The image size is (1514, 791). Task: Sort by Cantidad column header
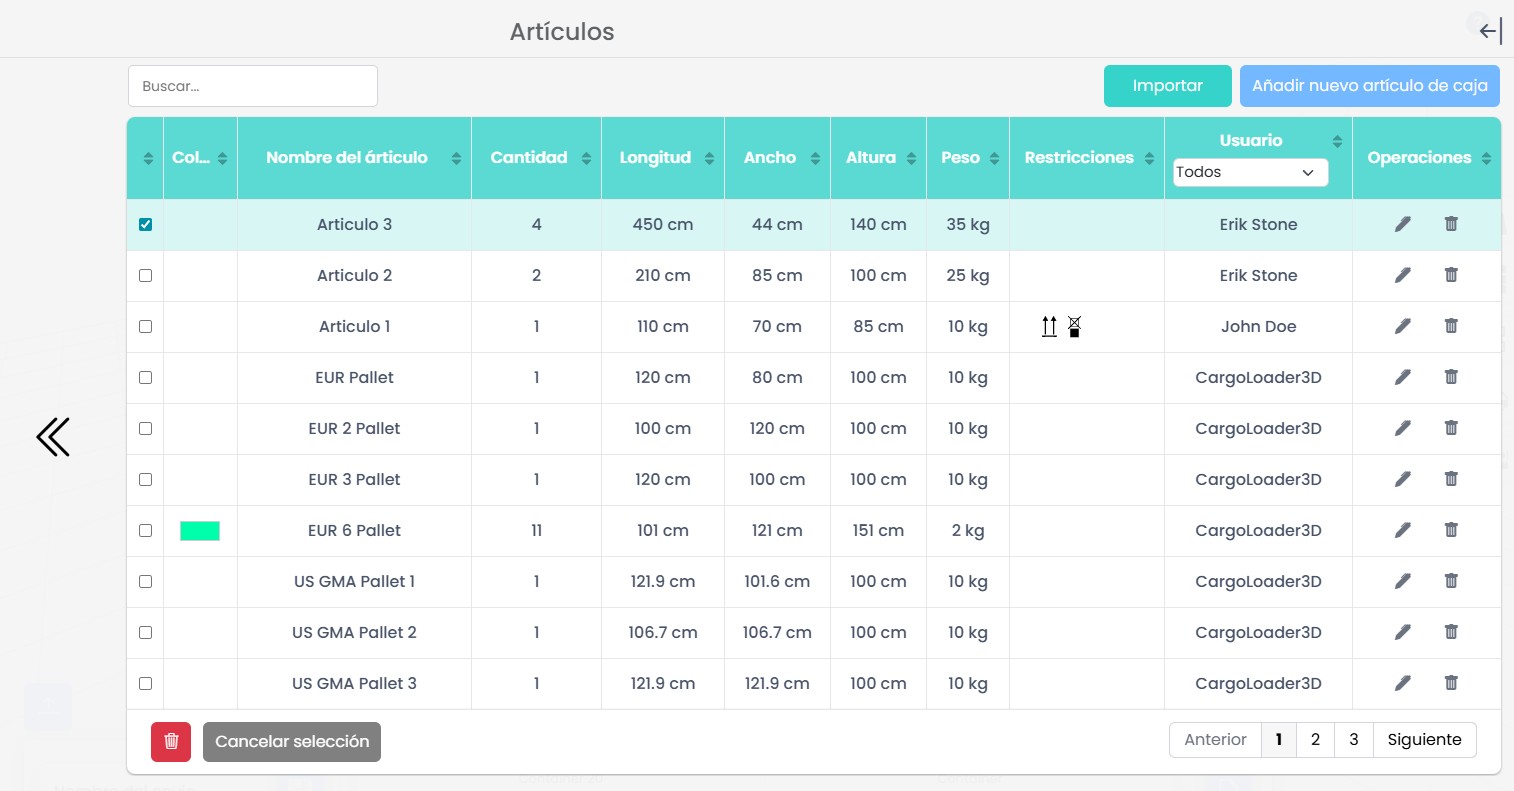[529, 157]
